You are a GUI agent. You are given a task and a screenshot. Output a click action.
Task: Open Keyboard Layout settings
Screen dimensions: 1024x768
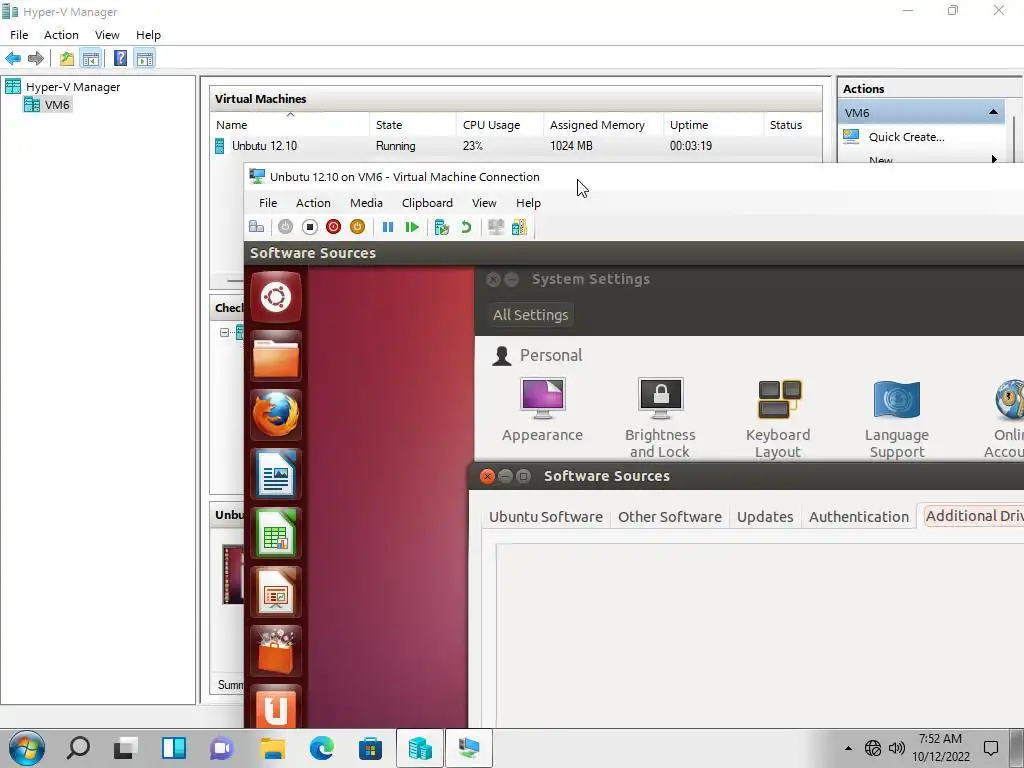[x=778, y=418]
